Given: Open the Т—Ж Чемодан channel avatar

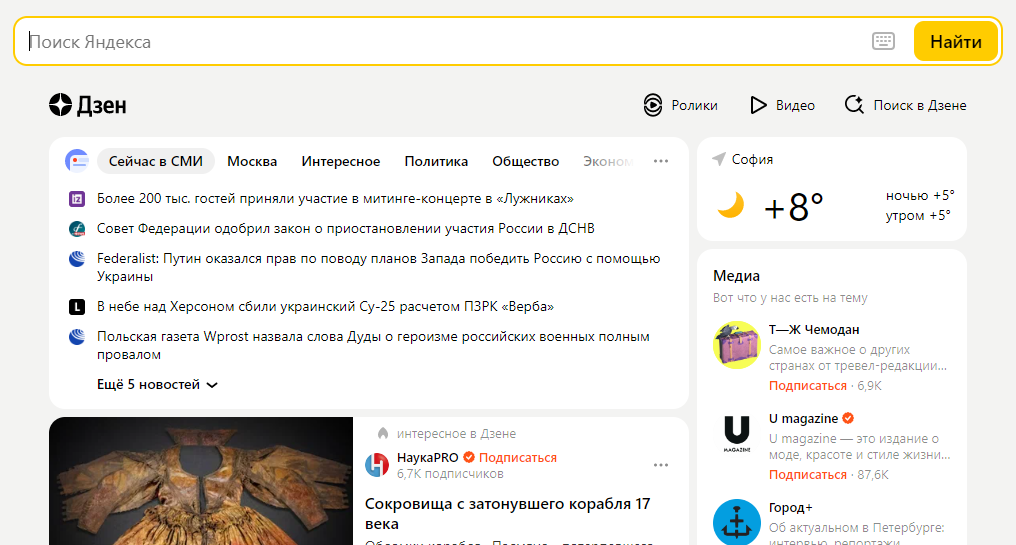Looking at the screenshot, I should [737, 345].
